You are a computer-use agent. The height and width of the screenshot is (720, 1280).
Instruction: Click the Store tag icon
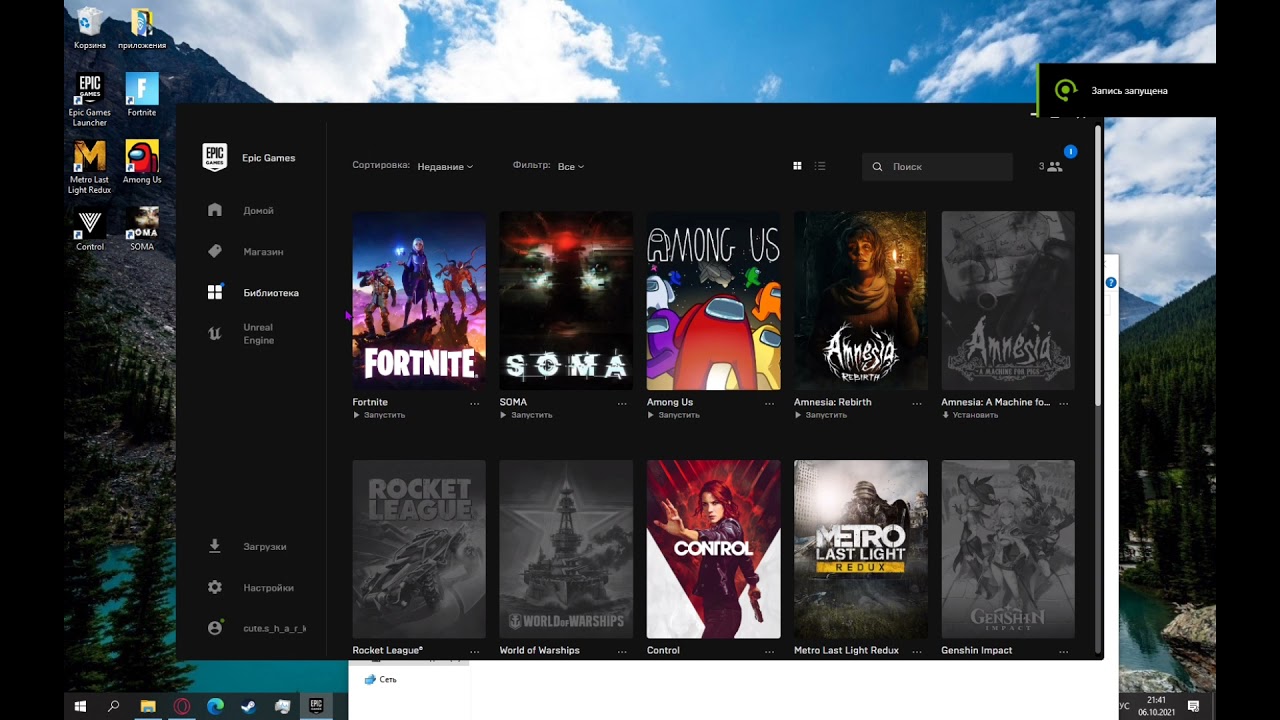coord(214,252)
